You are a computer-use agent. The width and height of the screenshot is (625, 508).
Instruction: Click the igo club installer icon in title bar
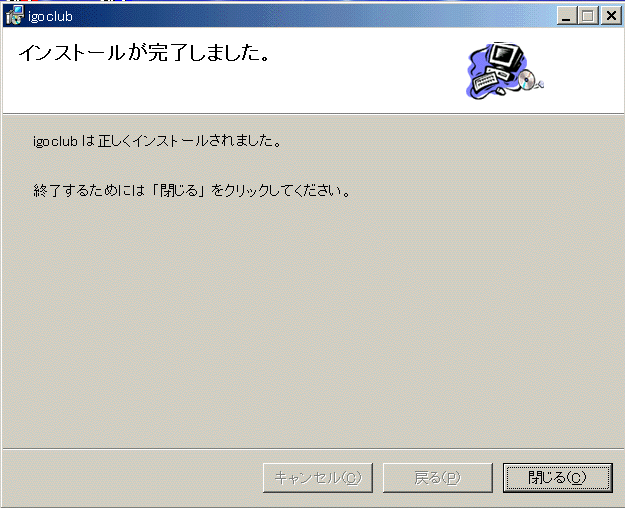[15, 16]
